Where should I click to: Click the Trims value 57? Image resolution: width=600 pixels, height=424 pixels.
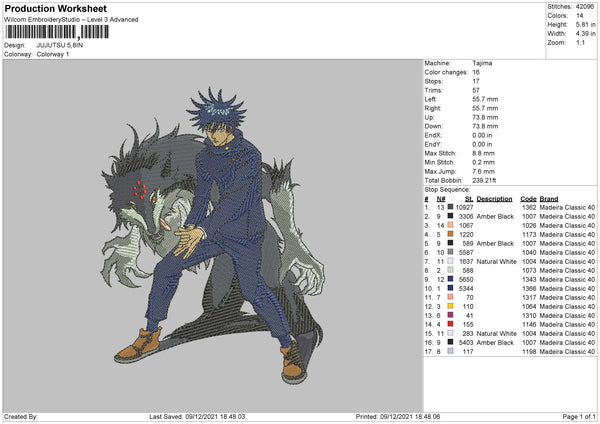(476, 90)
